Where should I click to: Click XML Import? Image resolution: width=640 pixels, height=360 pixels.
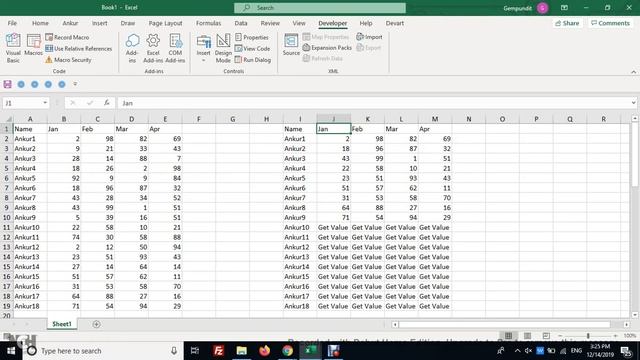(369, 37)
